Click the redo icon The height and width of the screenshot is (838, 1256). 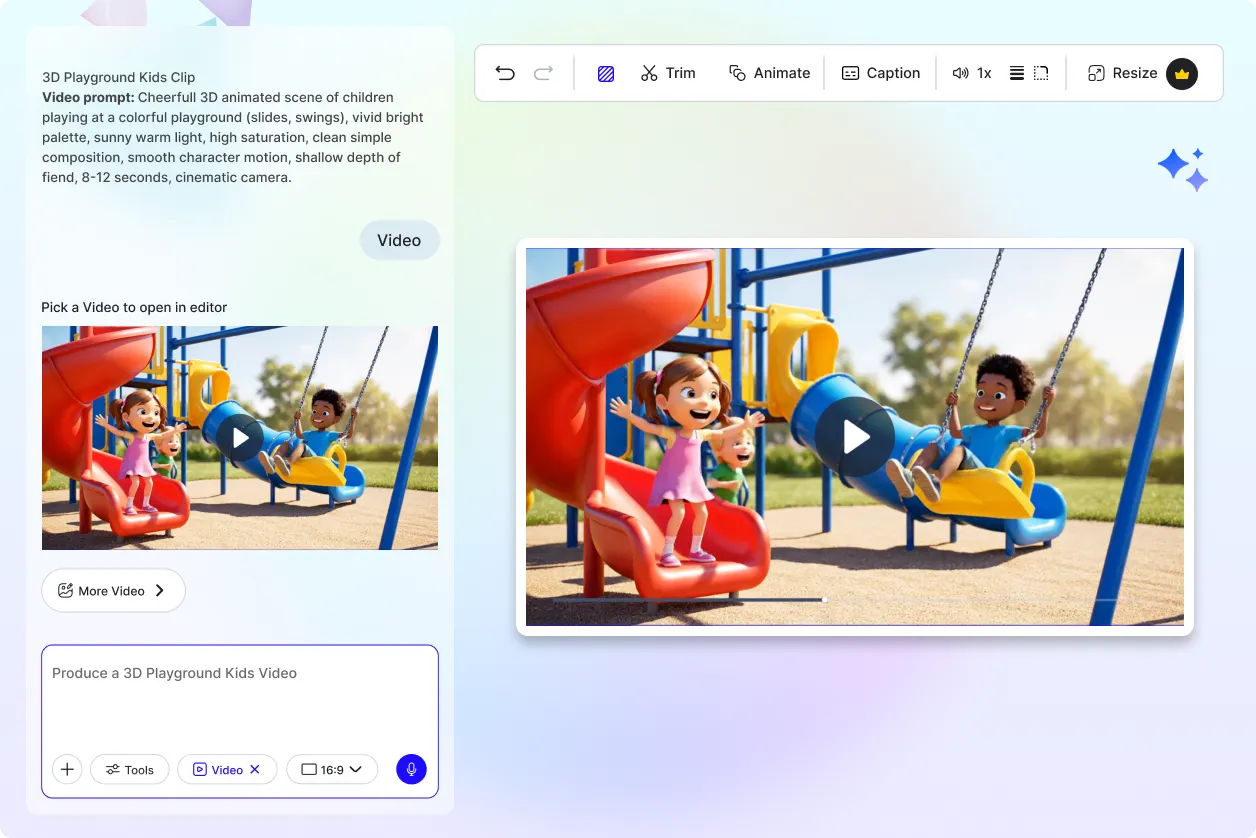[542, 72]
